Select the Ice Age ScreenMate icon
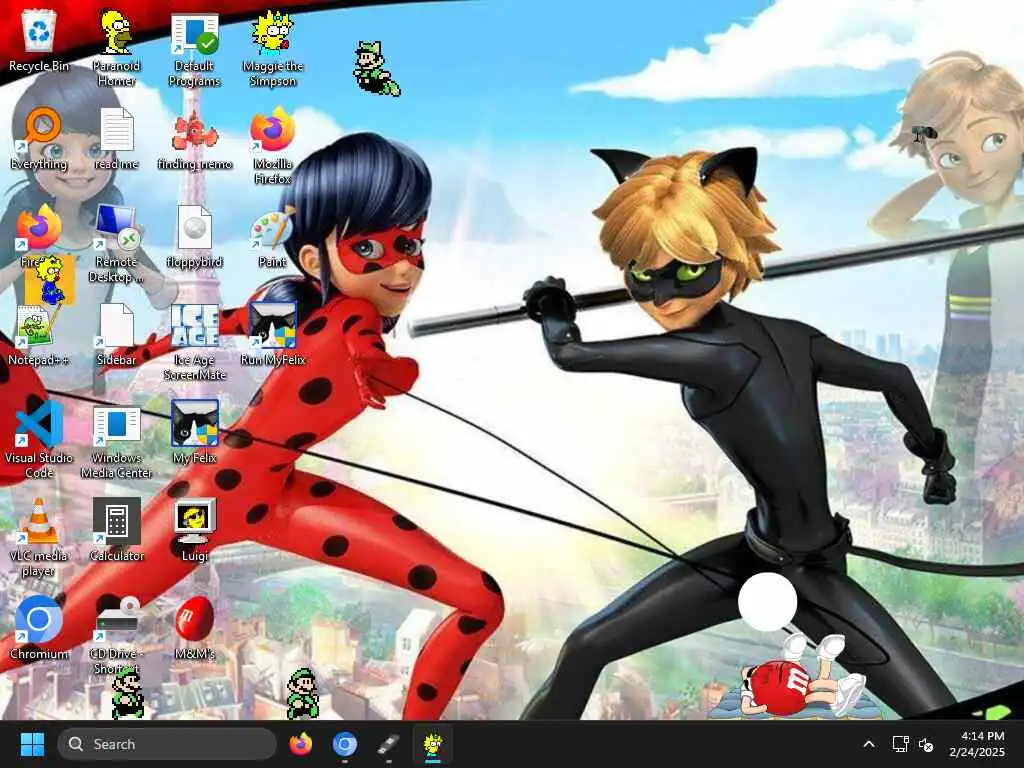This screenshot has width=1024, height=768. tap(195, 342)
